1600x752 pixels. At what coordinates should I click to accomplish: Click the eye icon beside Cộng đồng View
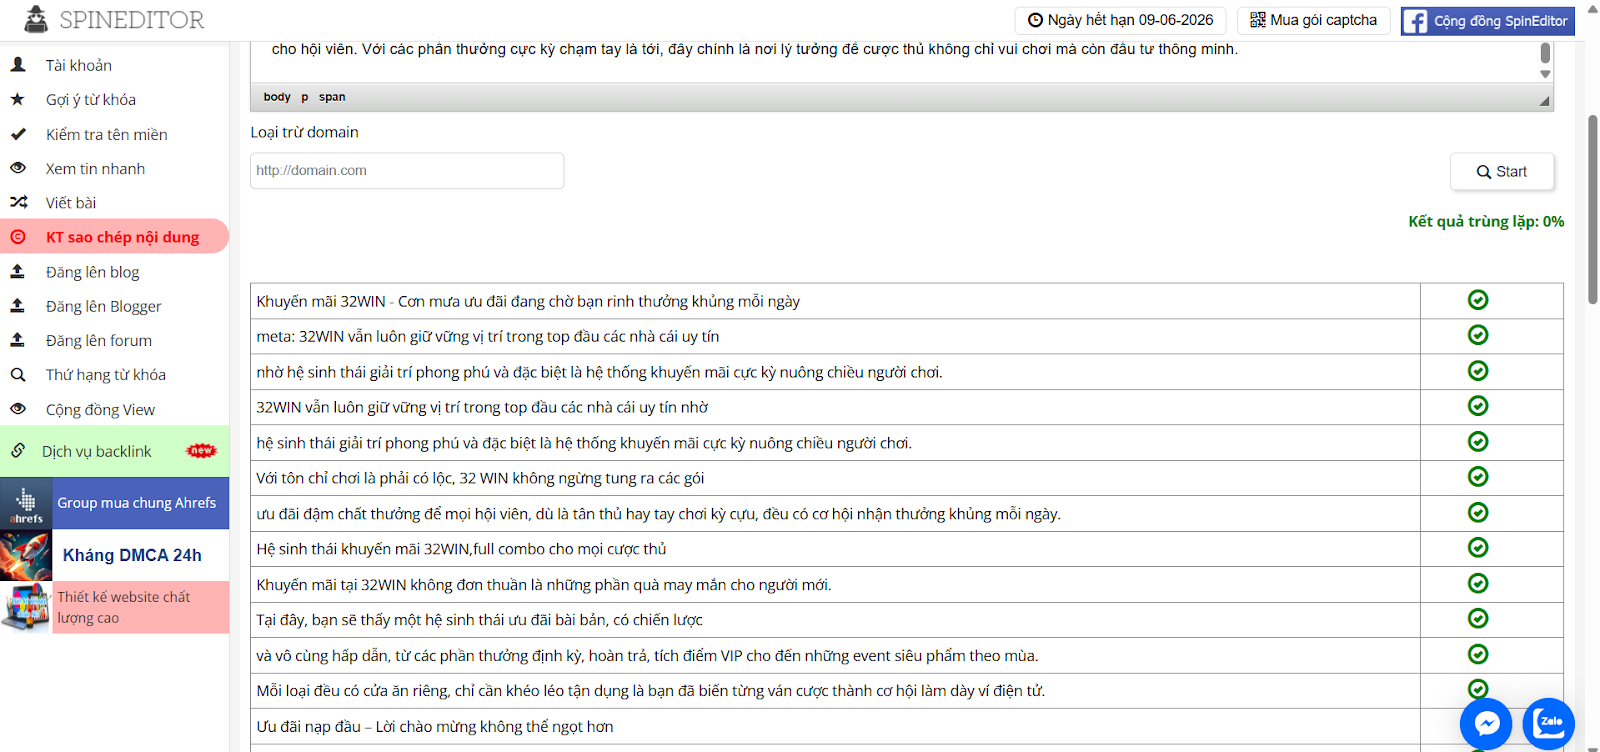click(18, 409)
